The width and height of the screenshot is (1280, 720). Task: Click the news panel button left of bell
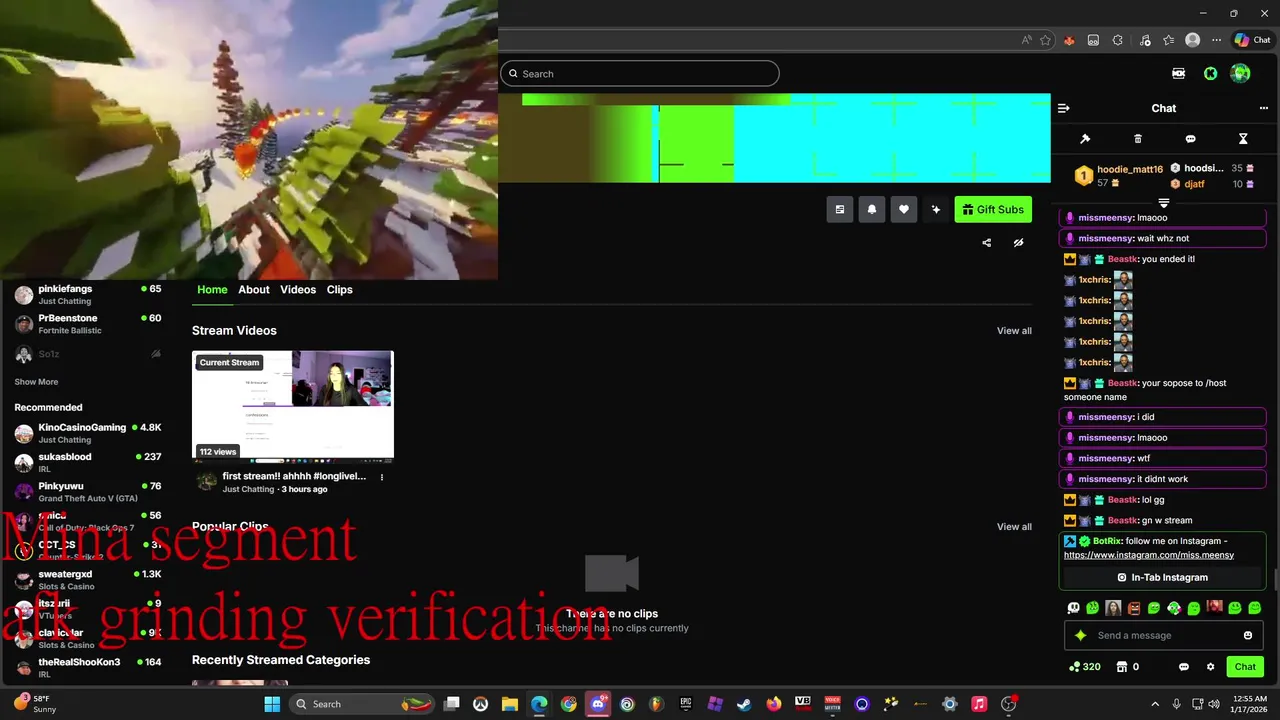click(840, 209)
